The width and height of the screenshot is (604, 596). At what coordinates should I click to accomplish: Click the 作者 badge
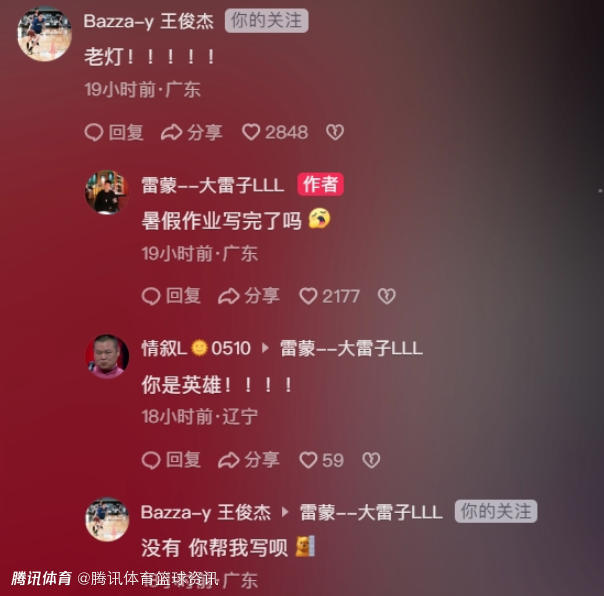(x=320, y=184)
